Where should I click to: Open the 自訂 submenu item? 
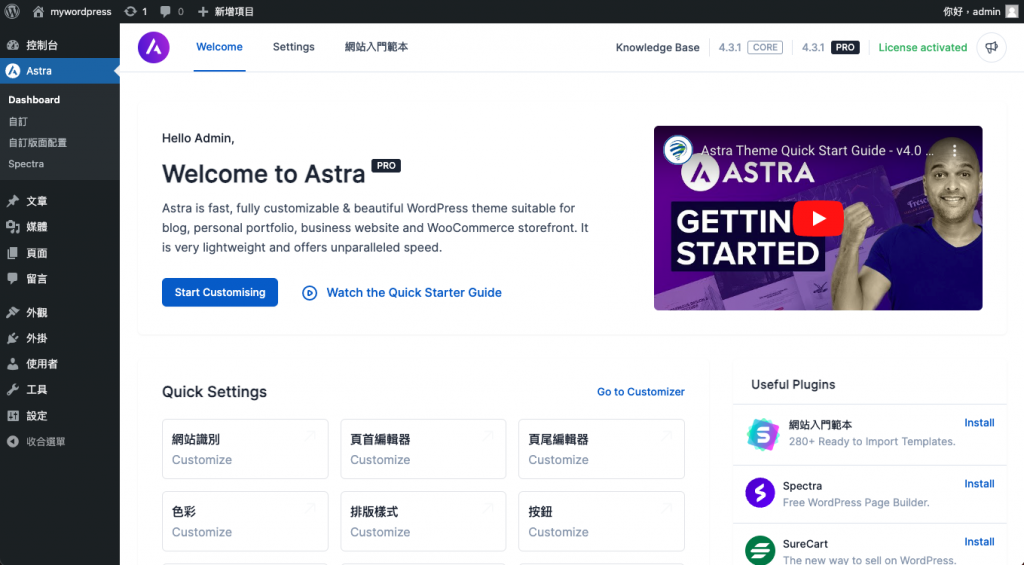[x=18, y=121]
